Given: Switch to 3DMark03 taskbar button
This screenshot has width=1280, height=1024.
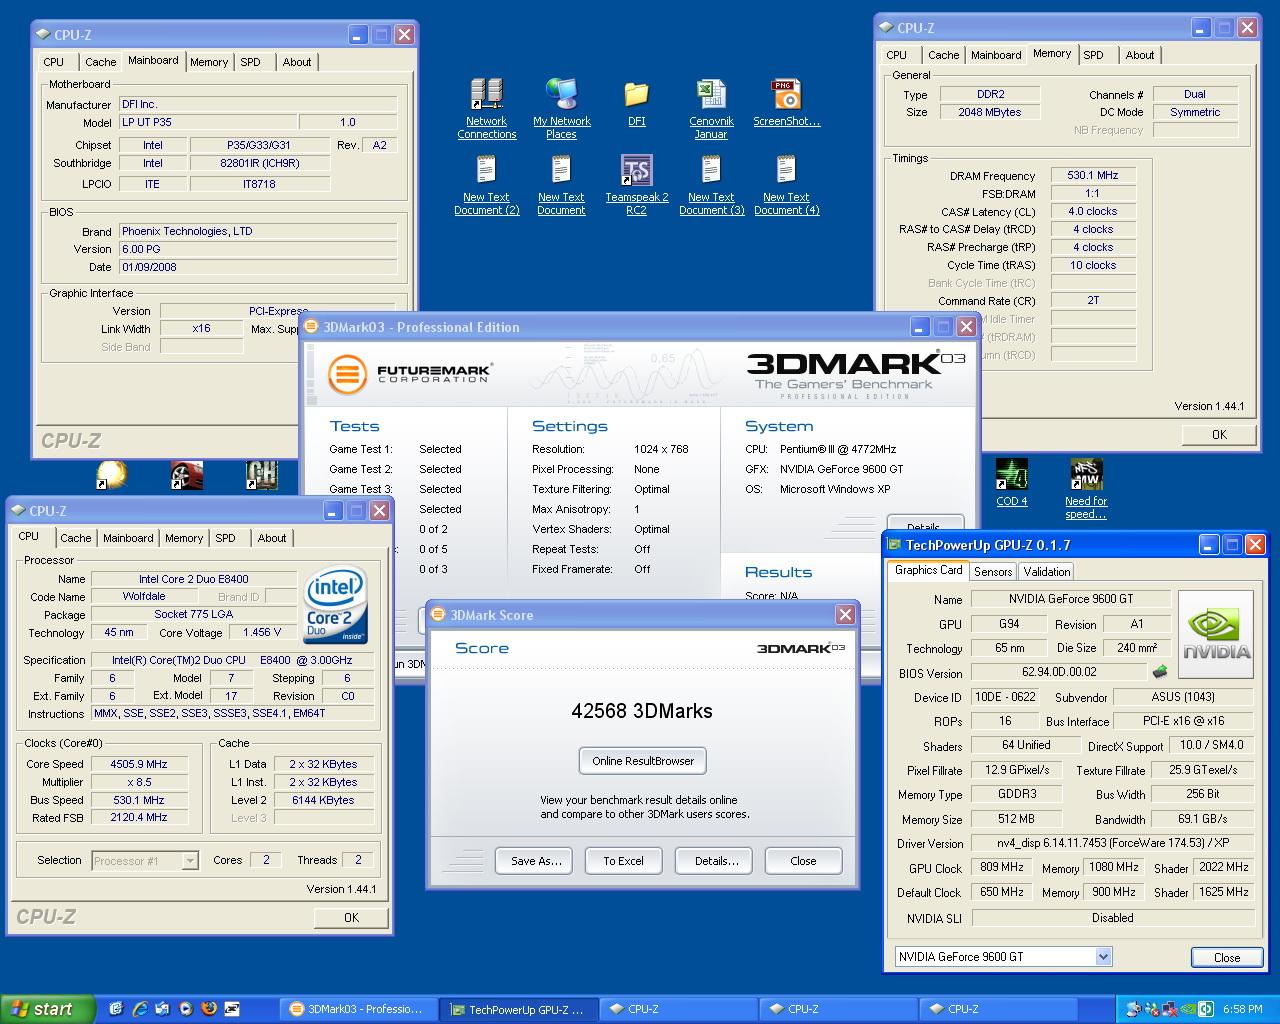Looking at the screenshot, I should pos(357,1009).
